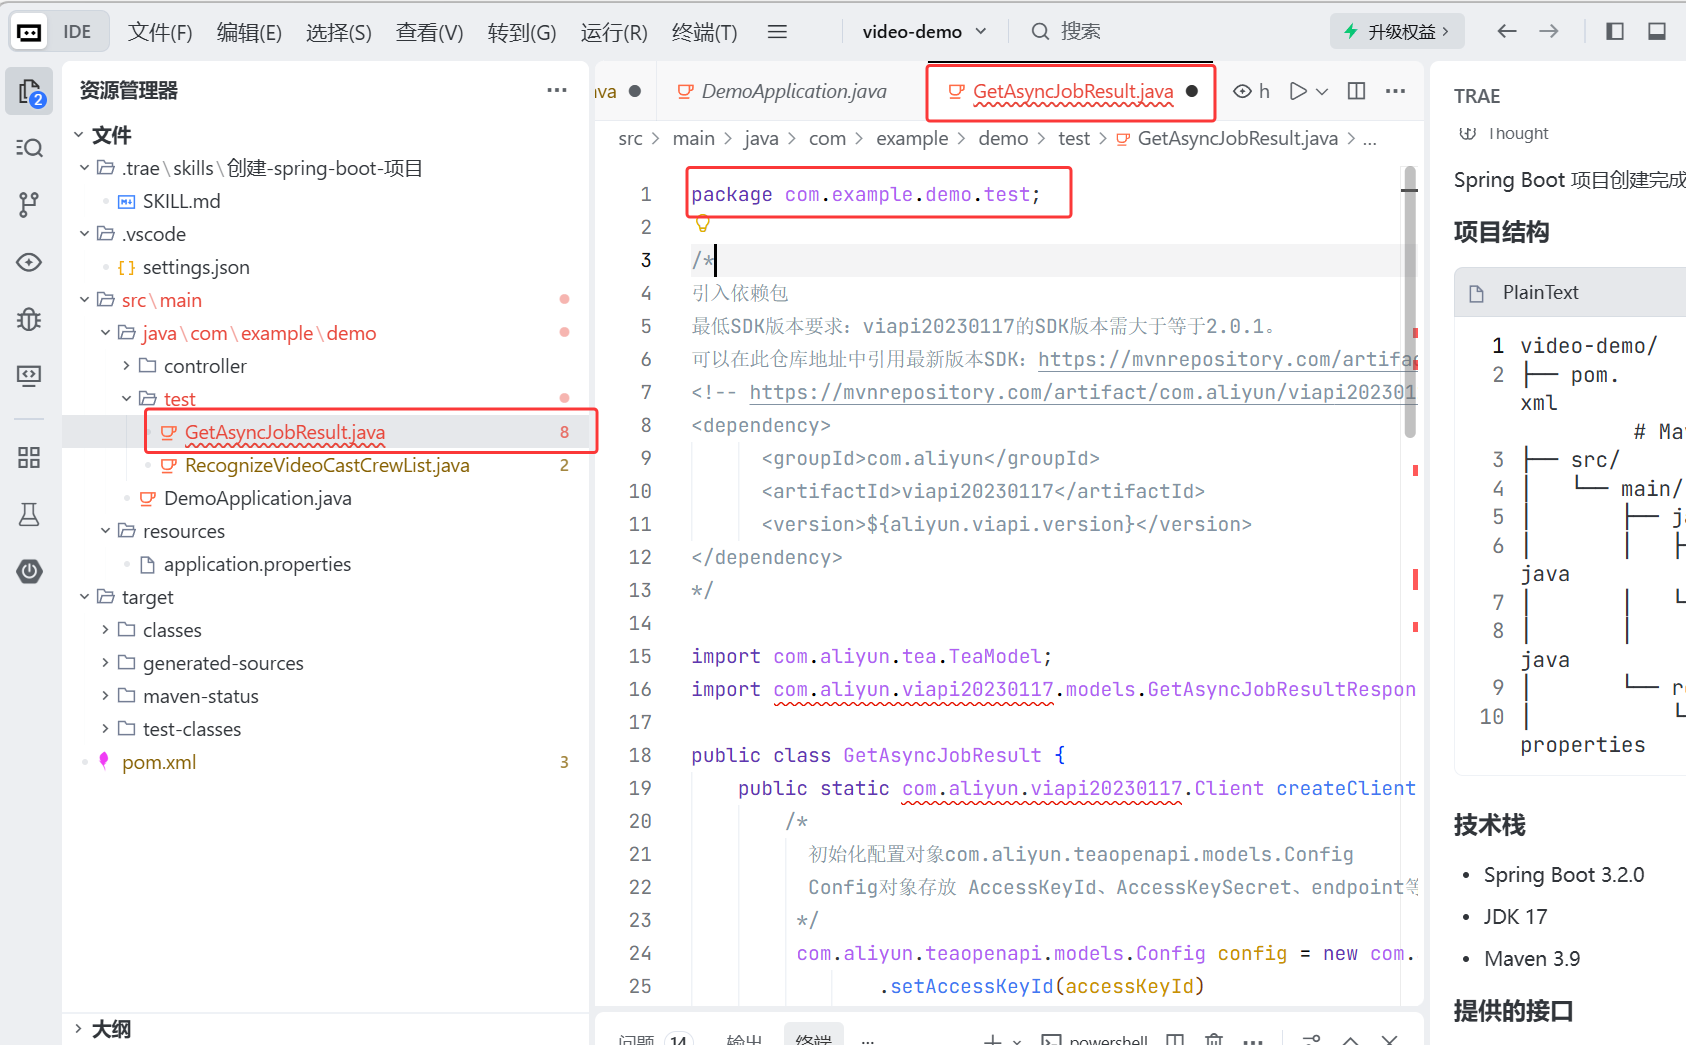Viewport: 1686px width, 1045px height.
Task: Click the lightbulb quick-fix icon on line 2
Action: [703, 223]
